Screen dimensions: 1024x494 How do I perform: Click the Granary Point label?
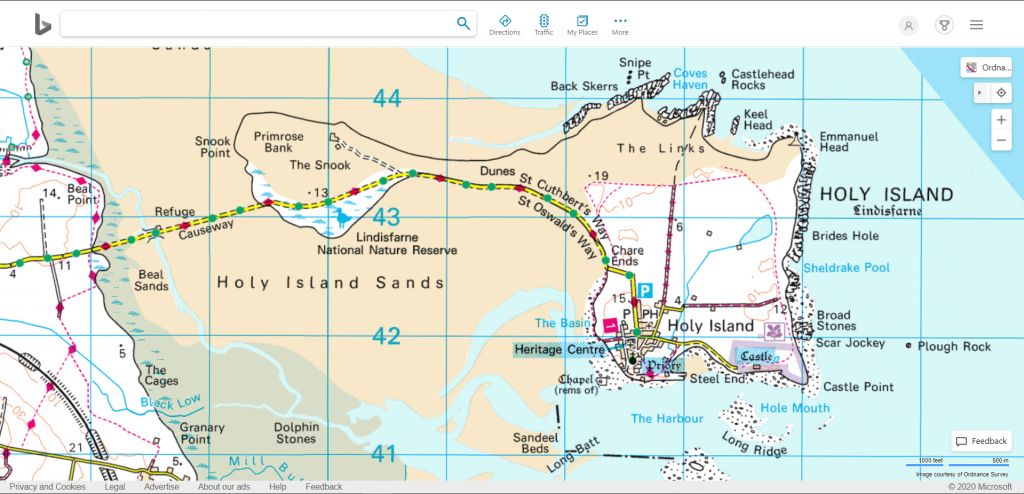pos(202,433)
